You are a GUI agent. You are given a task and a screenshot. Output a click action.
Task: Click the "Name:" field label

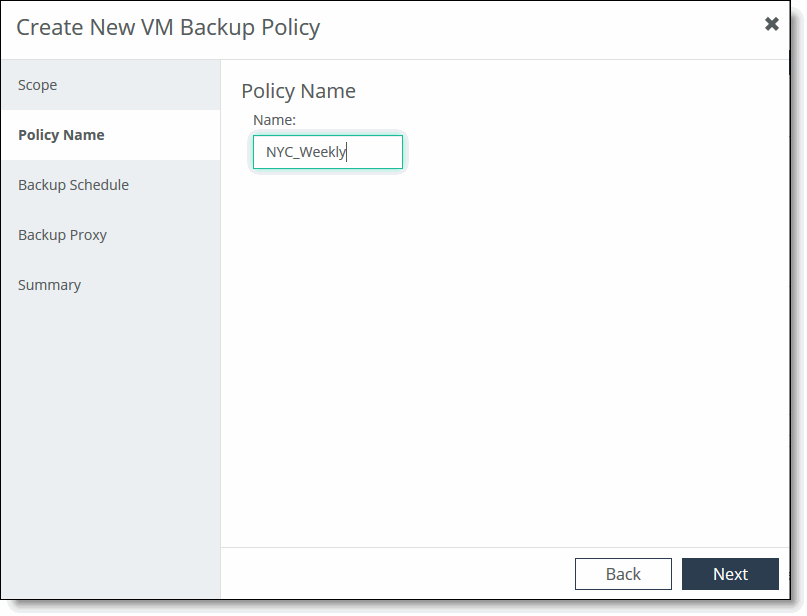tap(275, 120)
